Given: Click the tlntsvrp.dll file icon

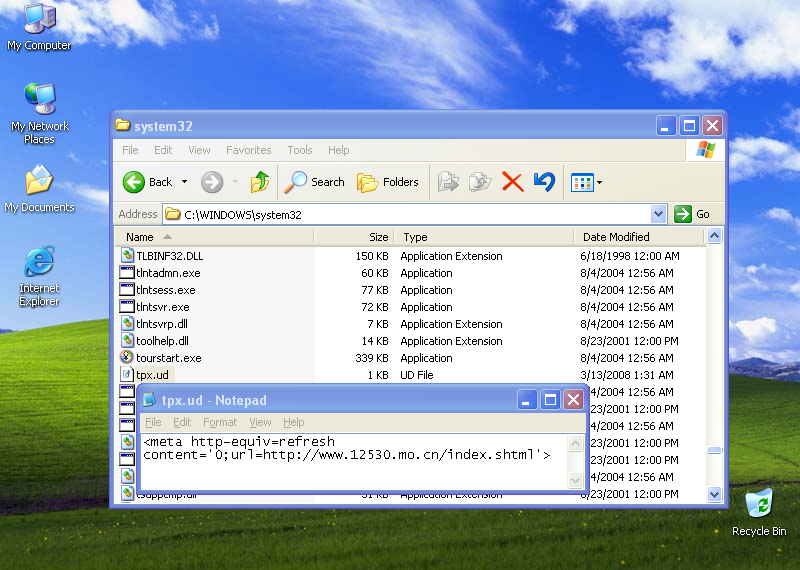Looking at the screenshot, I should [127, 324].
